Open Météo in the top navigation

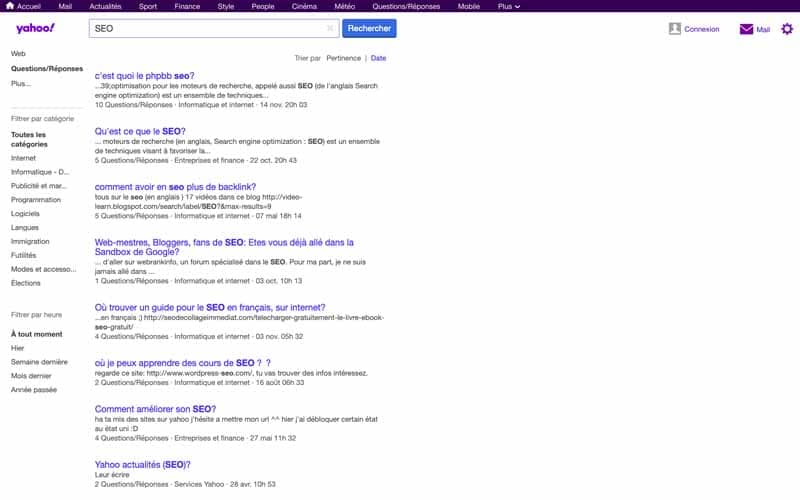coord(344,6)
